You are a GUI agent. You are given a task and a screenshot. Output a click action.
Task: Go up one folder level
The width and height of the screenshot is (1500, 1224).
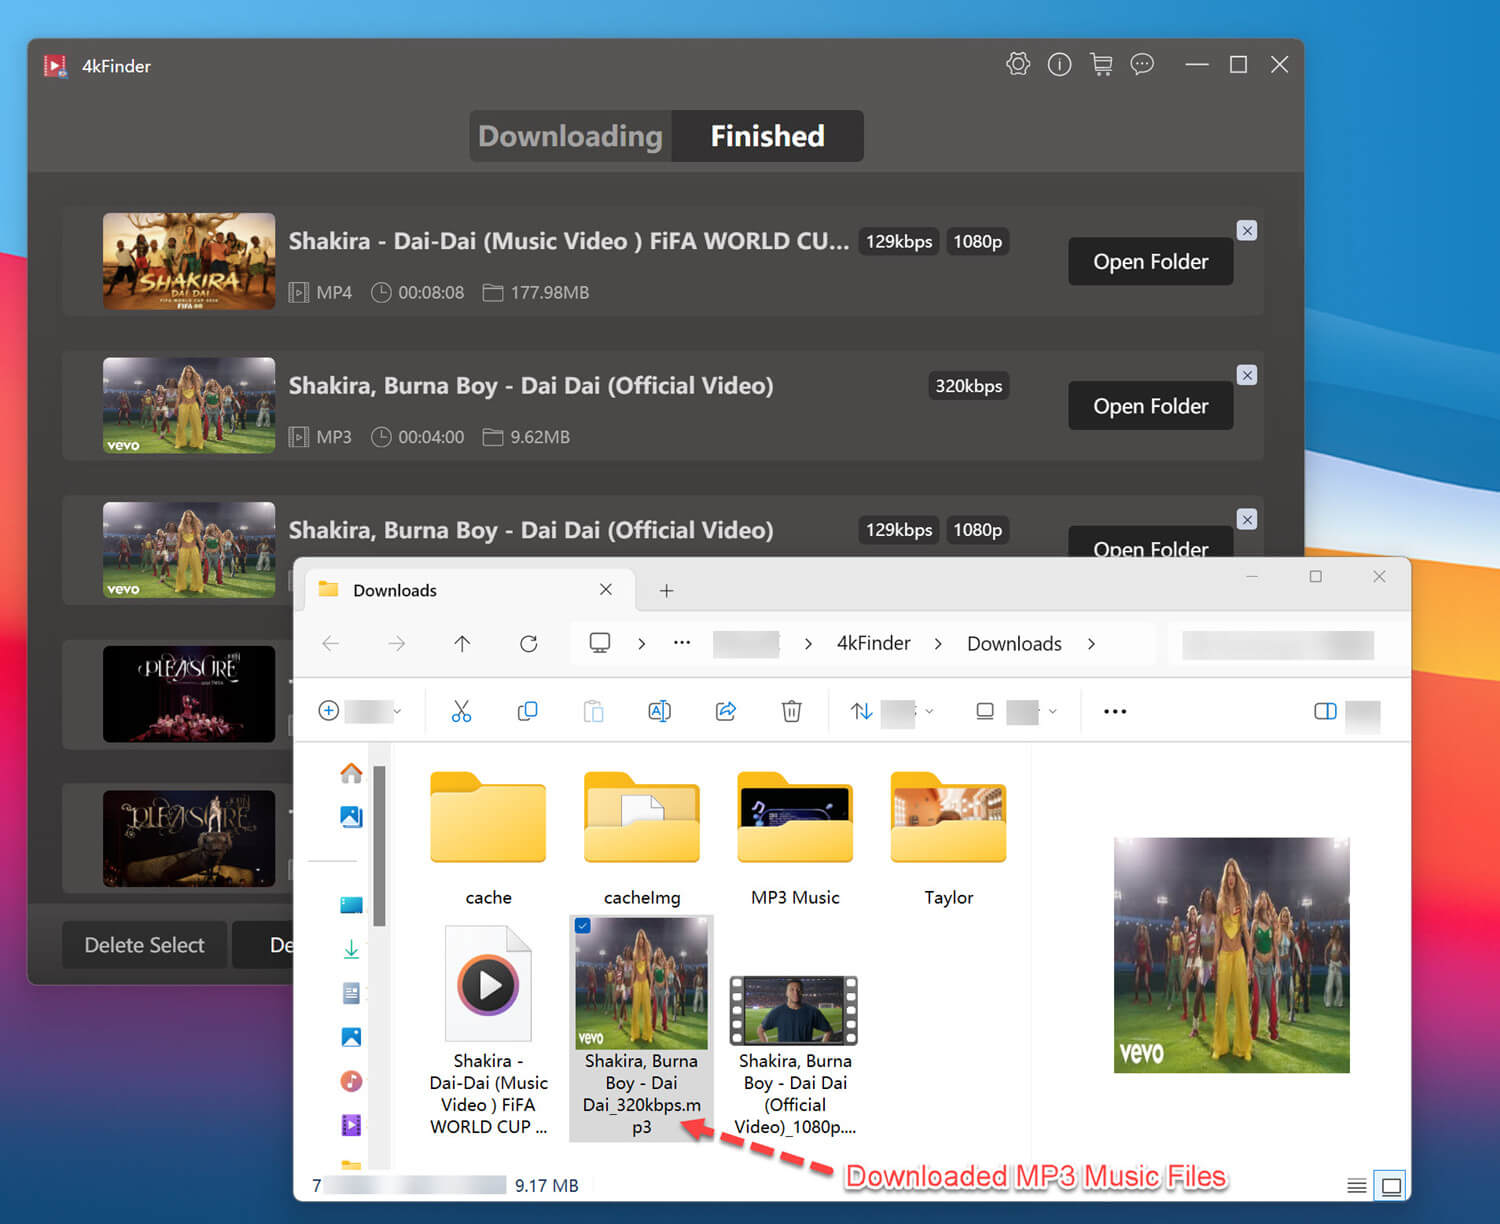click(462, 644)
